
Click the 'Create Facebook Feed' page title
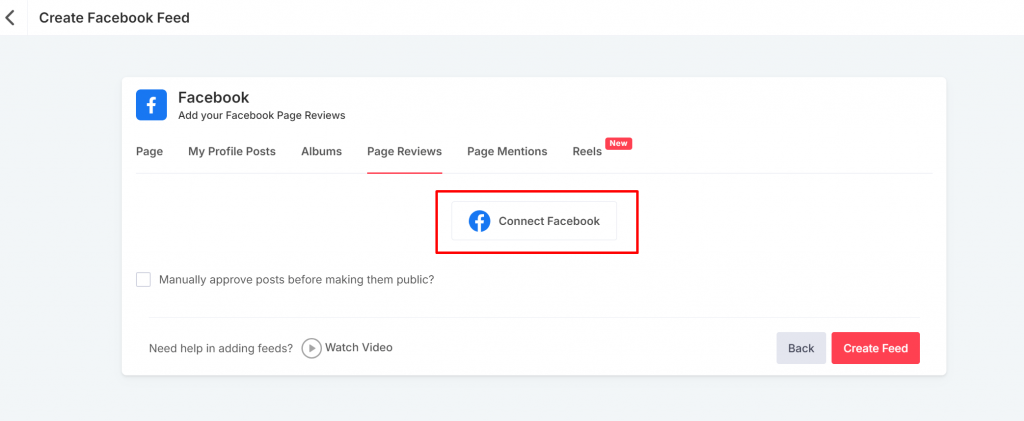click(x=114, y=18)
